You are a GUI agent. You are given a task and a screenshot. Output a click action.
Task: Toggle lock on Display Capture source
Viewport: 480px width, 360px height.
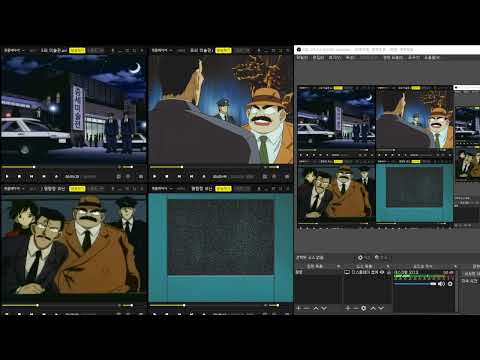coord(389,273)
